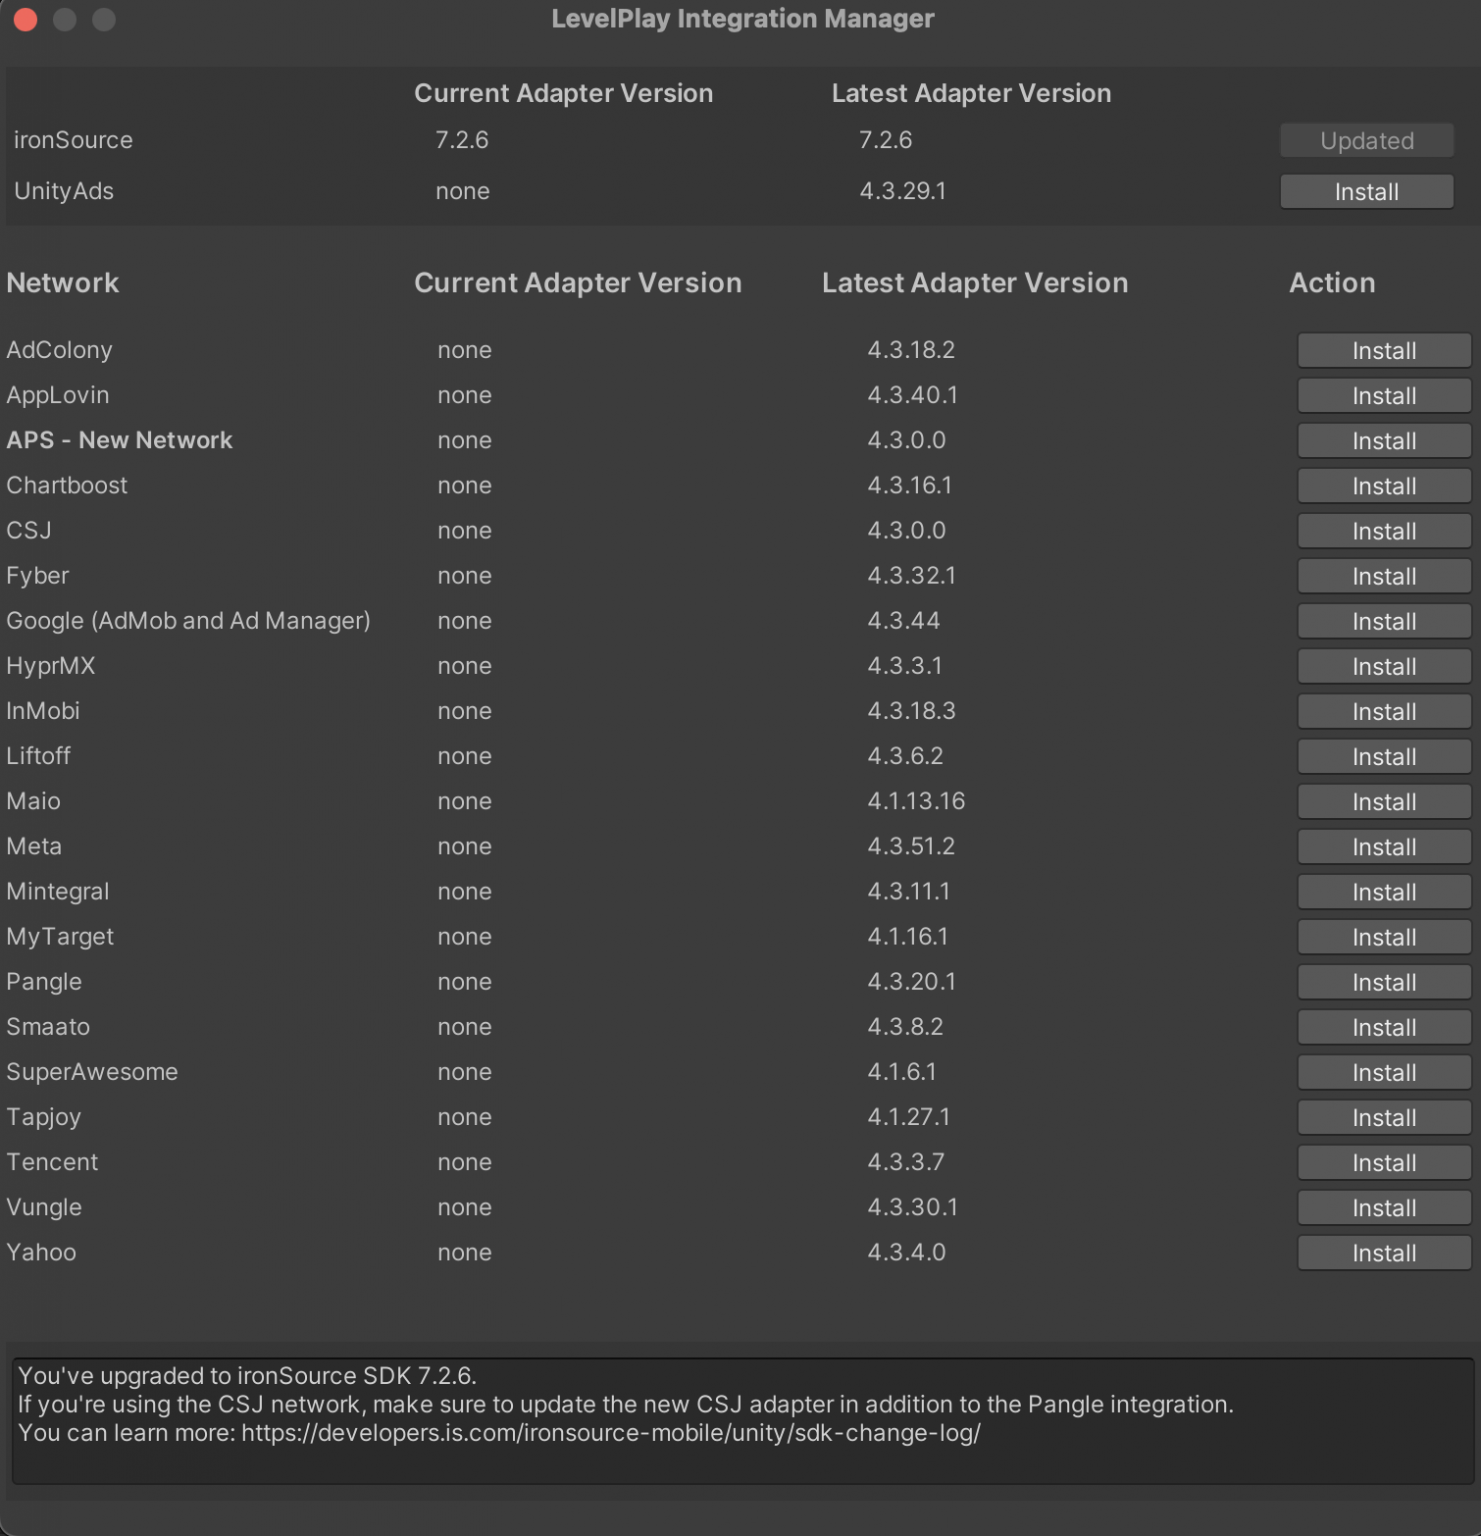
Task: Install the AppLovin adapter
Action: pos(1383,395)
